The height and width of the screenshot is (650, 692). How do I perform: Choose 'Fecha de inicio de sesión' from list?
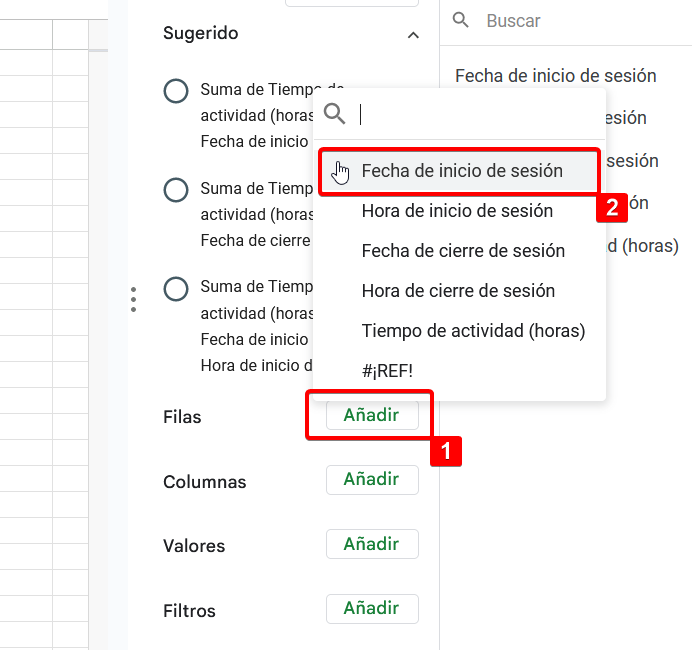tap(462, 171)
